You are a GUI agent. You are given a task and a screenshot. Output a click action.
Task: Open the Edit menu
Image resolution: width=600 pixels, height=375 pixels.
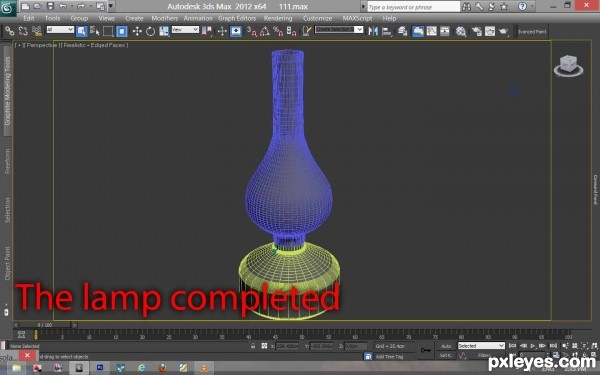(29, 18)
